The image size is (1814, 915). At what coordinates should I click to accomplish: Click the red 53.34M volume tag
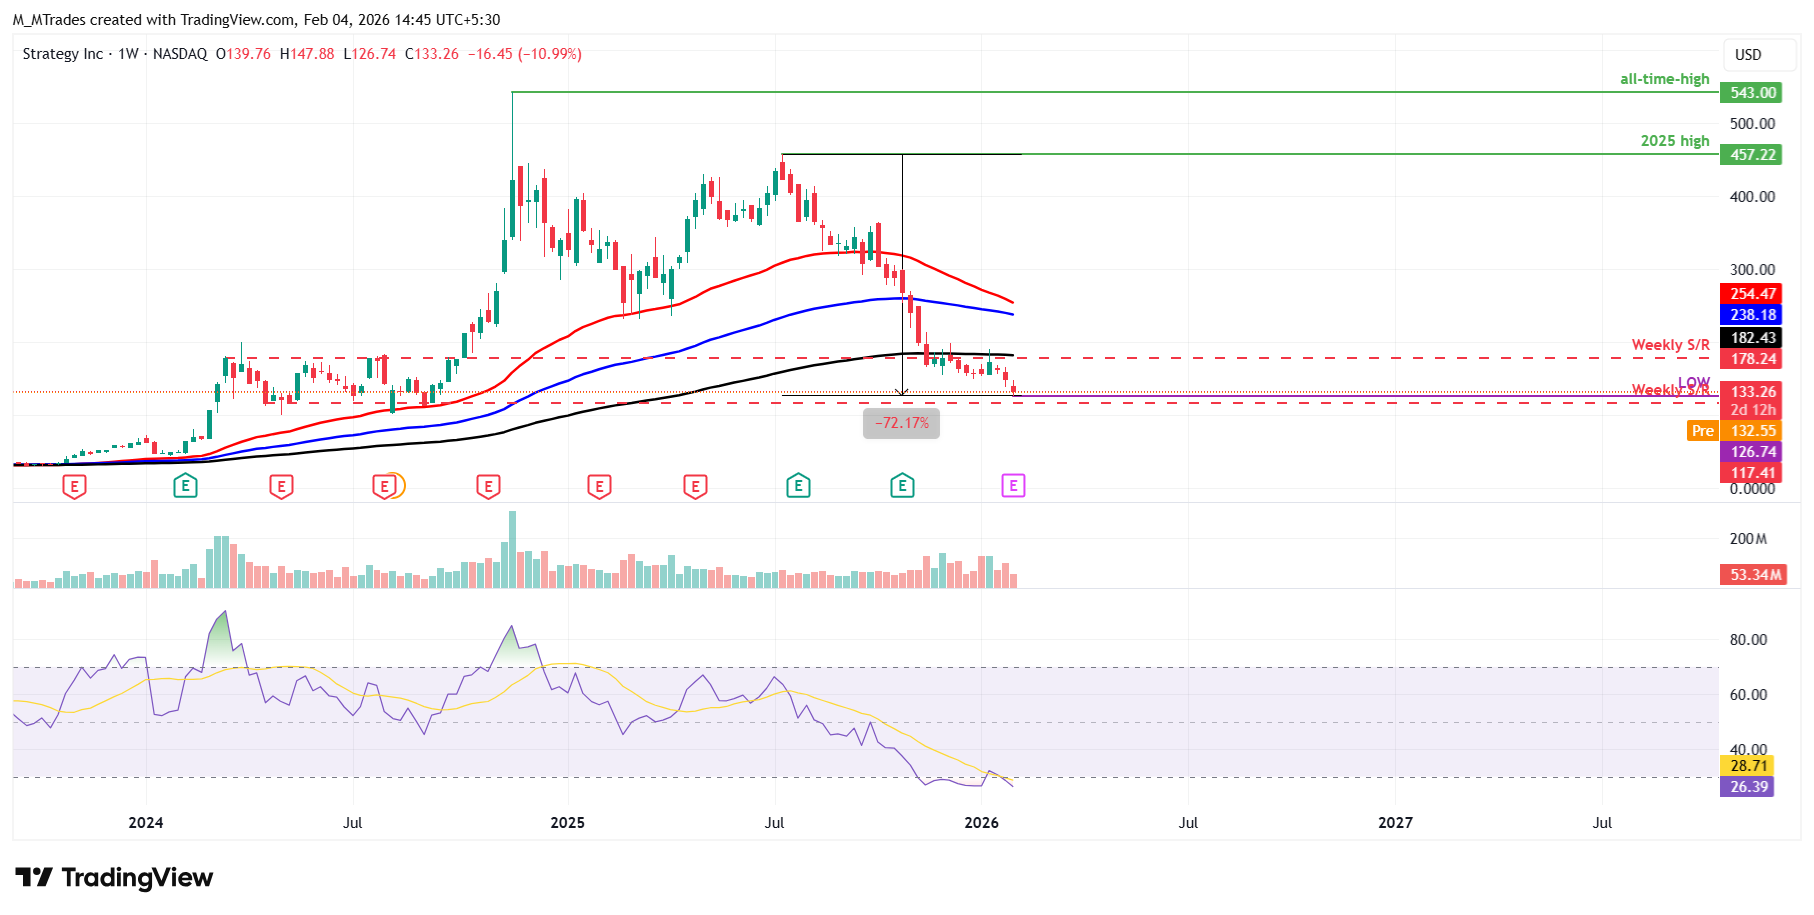[1754, 575]
